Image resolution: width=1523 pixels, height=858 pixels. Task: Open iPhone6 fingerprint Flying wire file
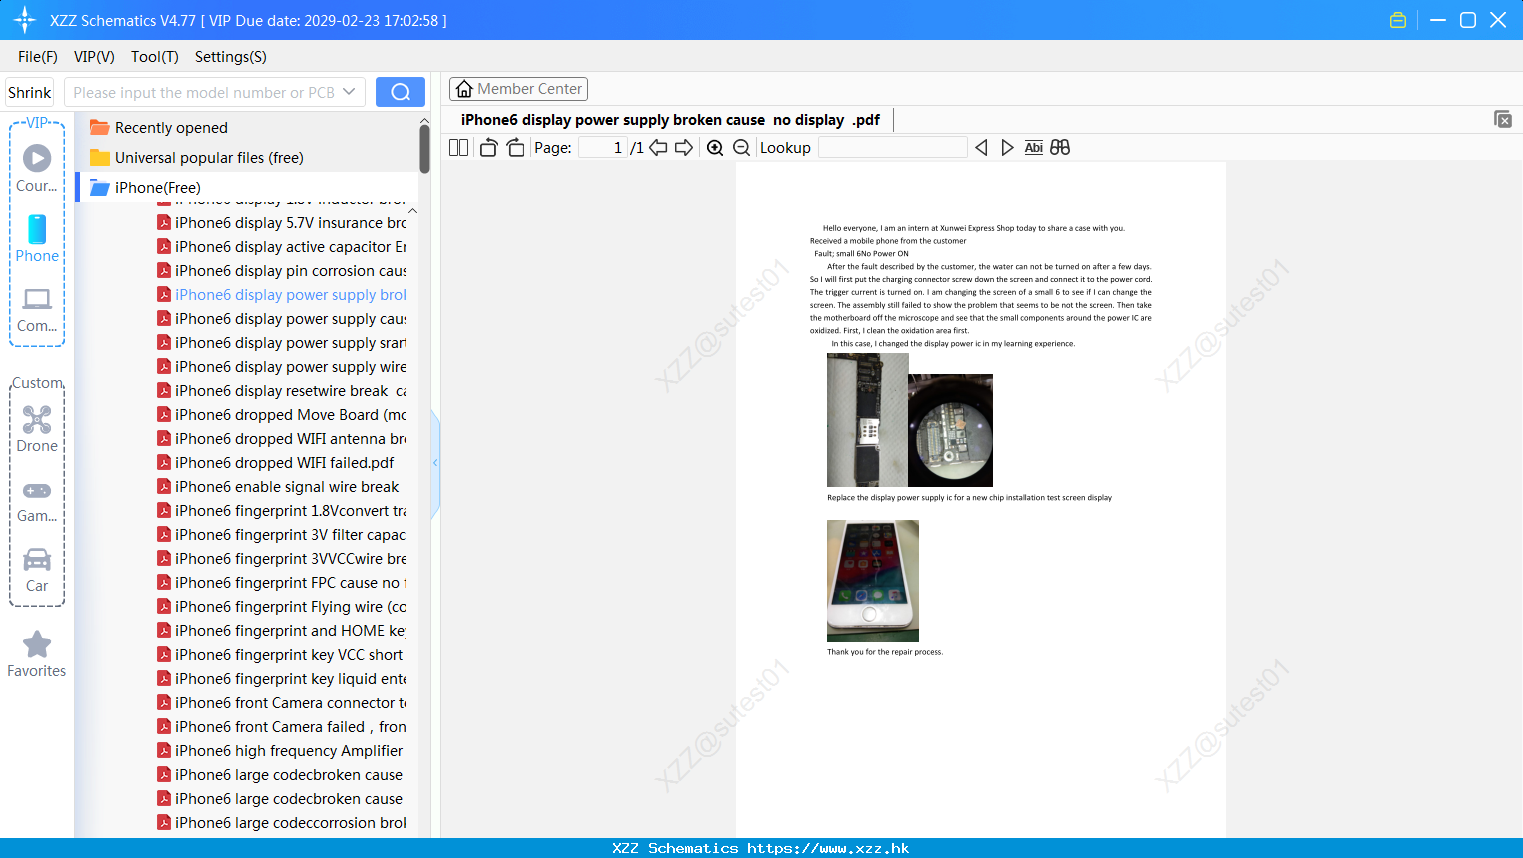tap(282, 607)
